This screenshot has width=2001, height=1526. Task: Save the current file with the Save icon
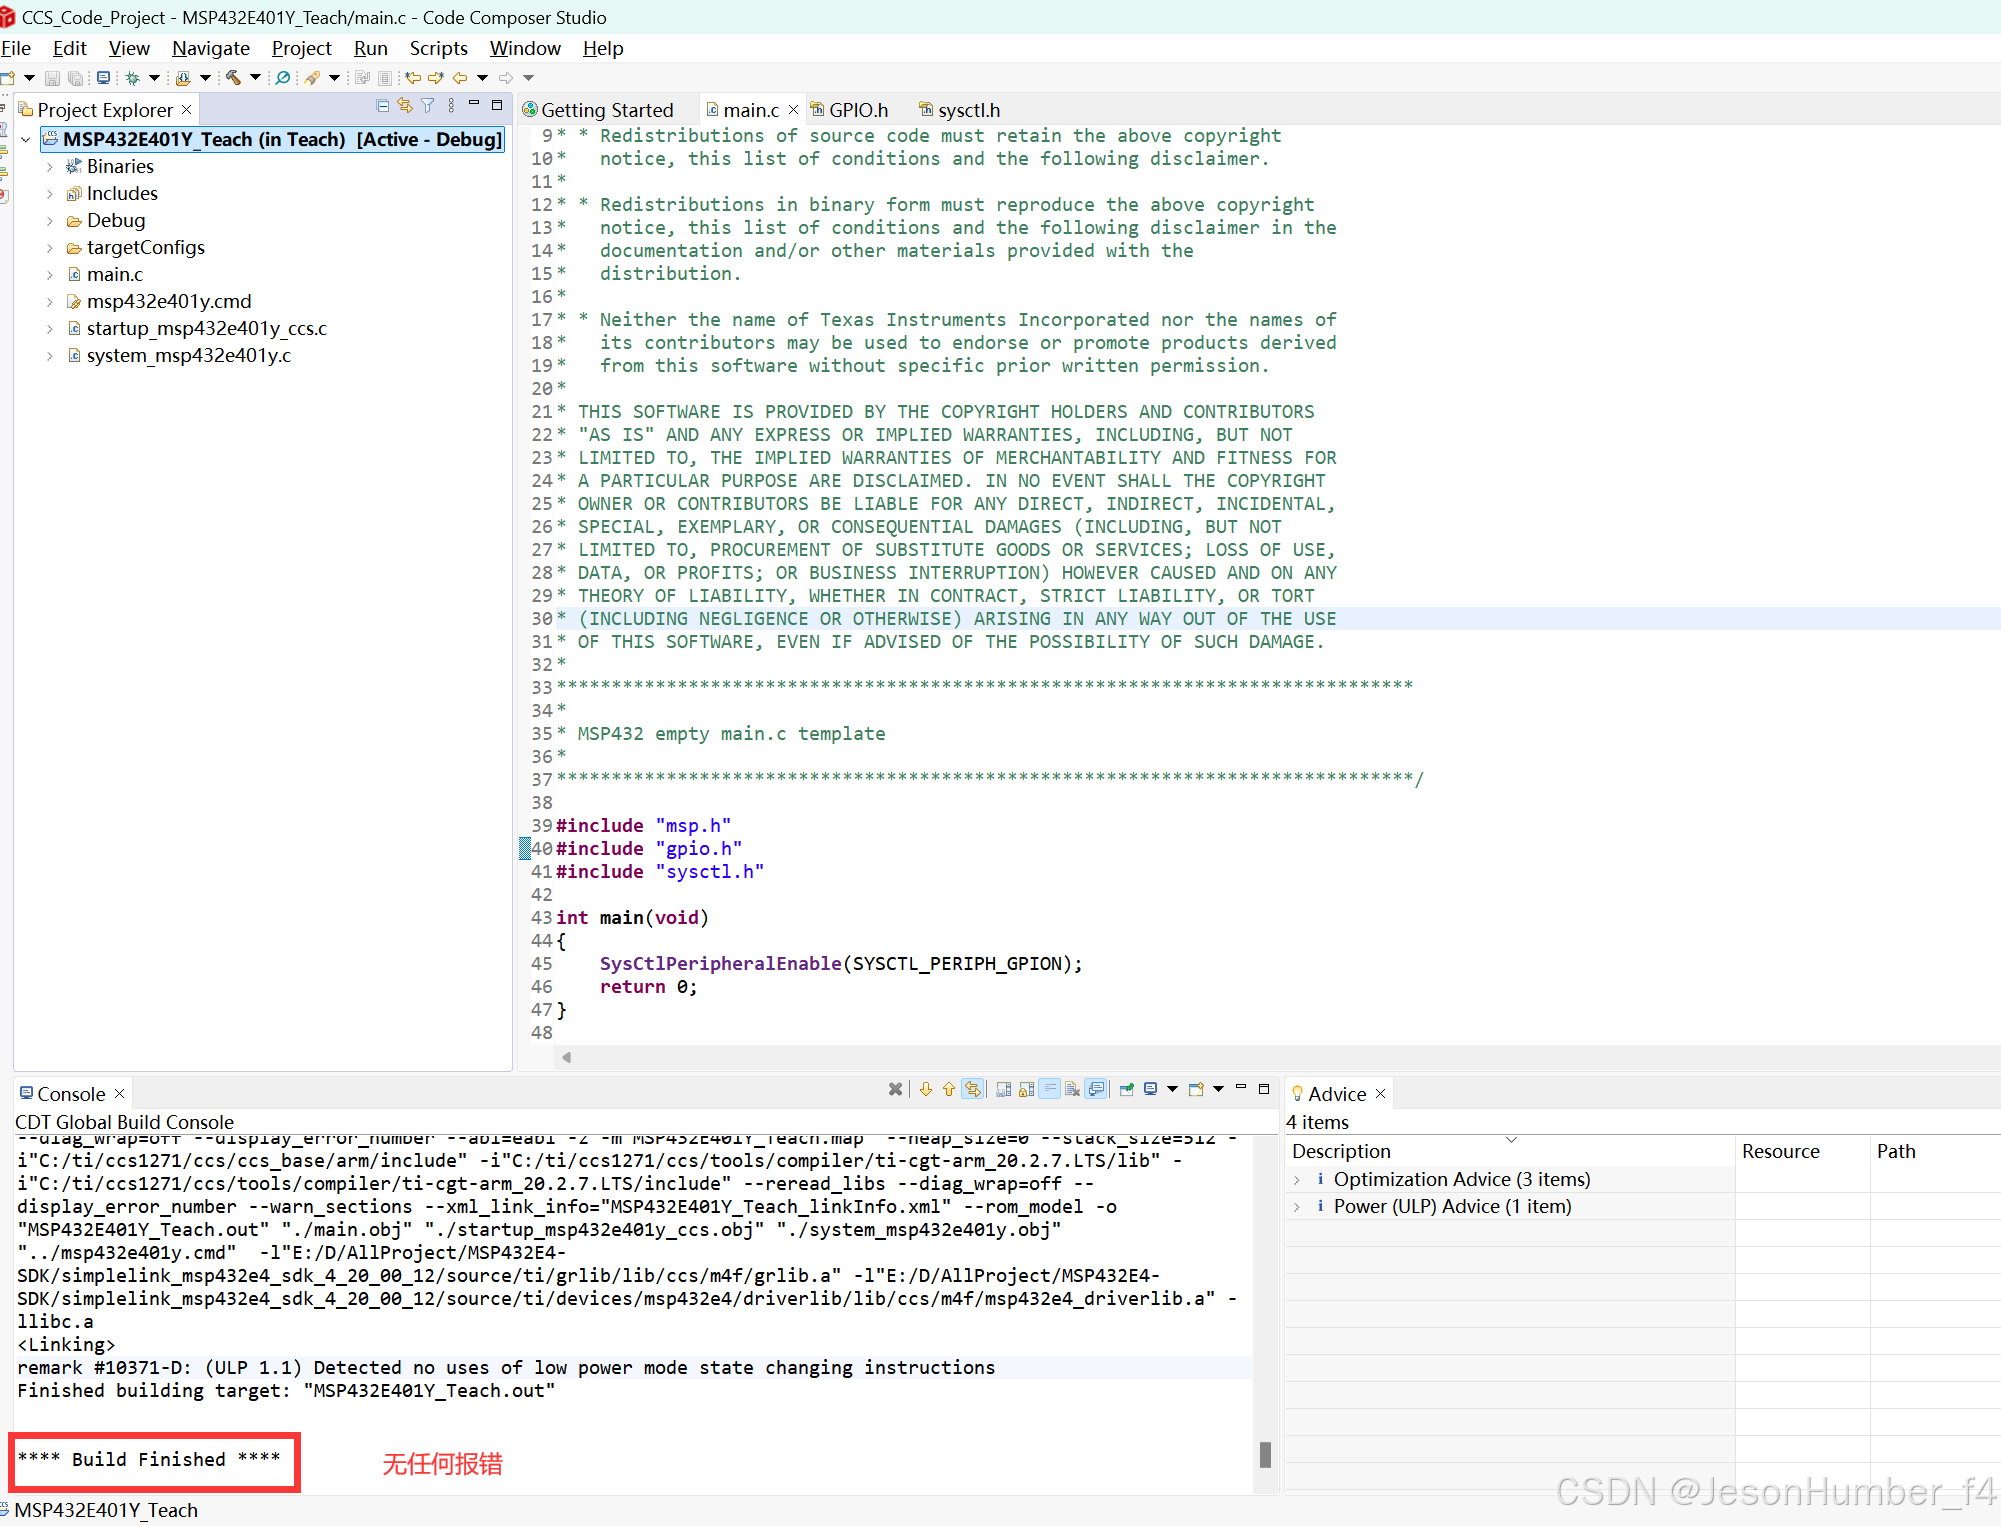click(x=52, y=78)
